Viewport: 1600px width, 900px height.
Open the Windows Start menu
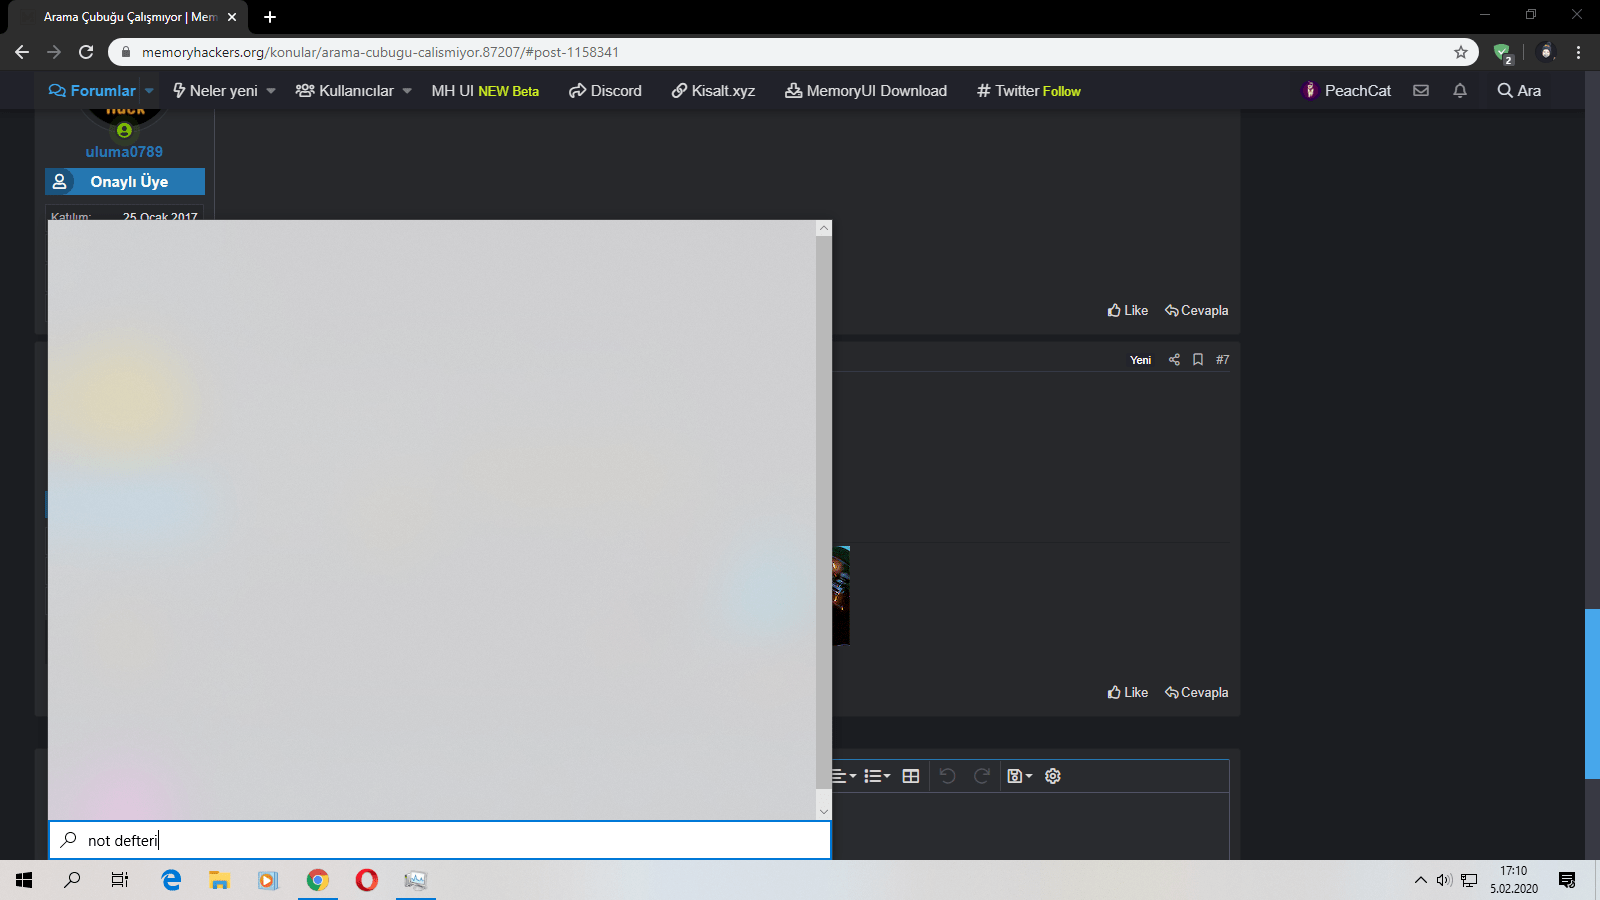24,880
